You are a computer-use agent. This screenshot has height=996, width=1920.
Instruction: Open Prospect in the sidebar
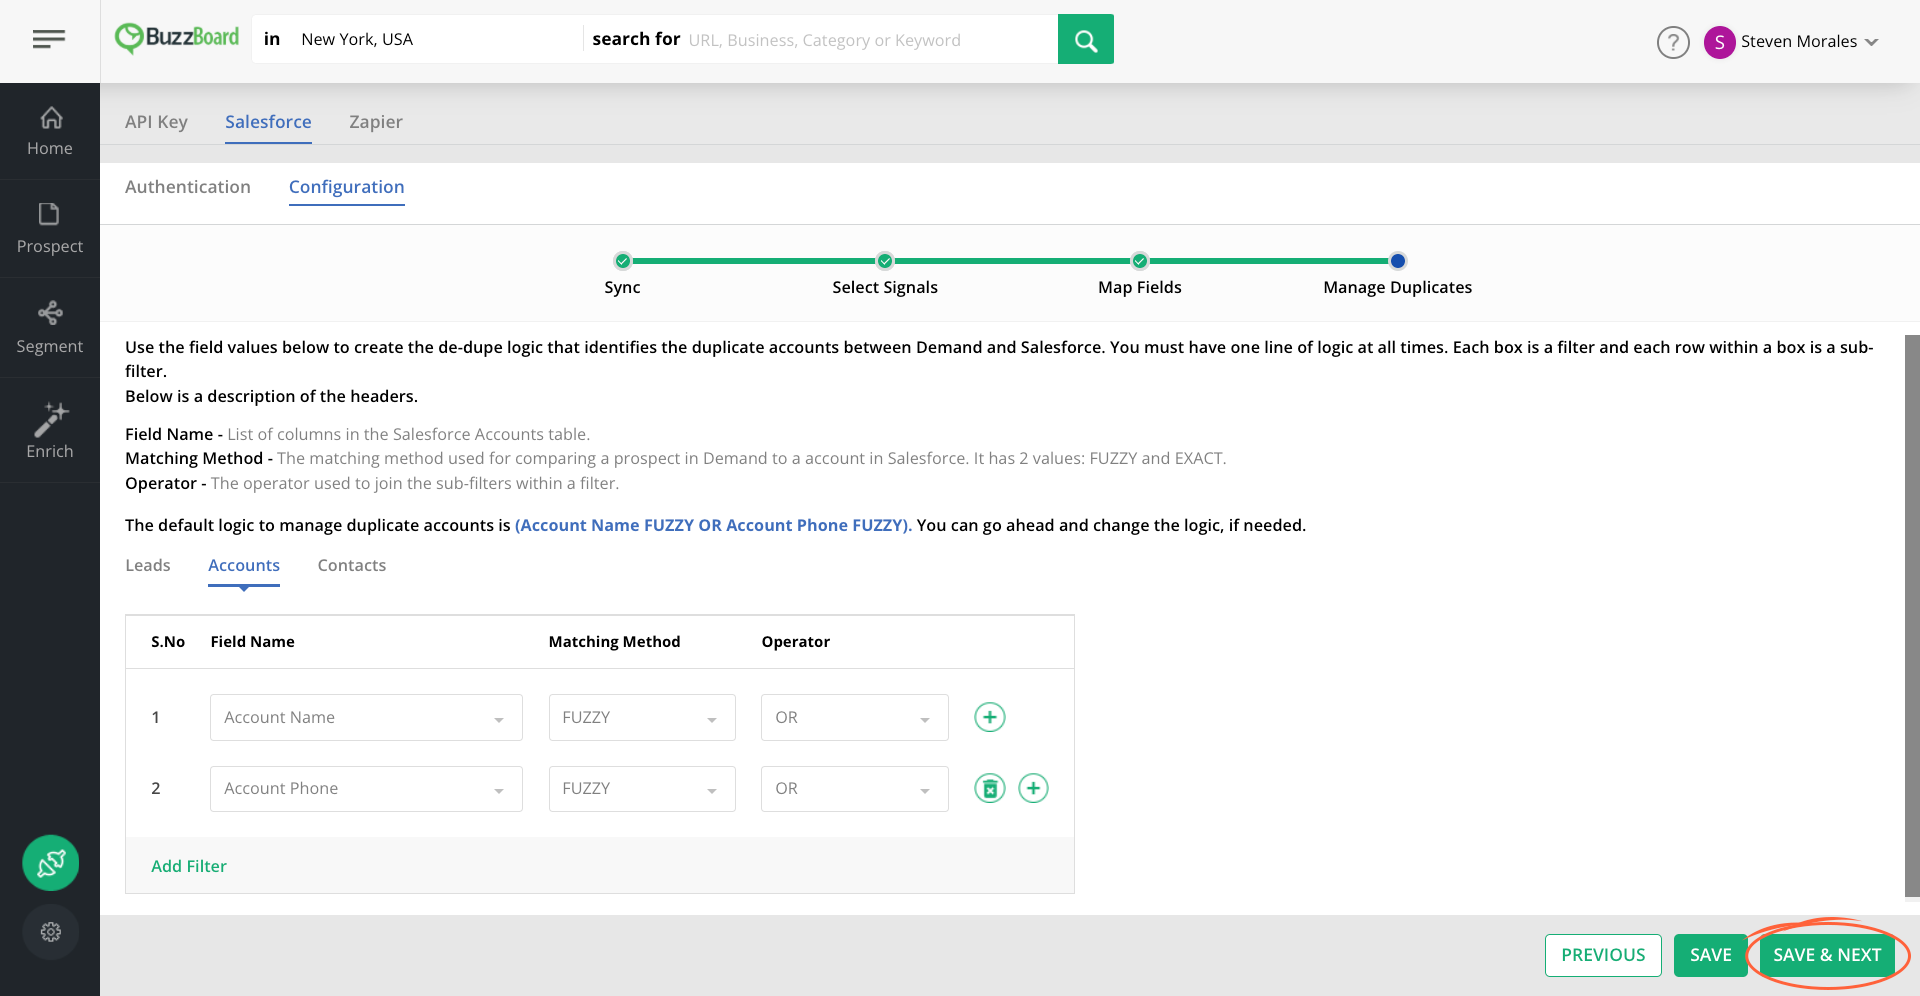(x=50, y=229)
